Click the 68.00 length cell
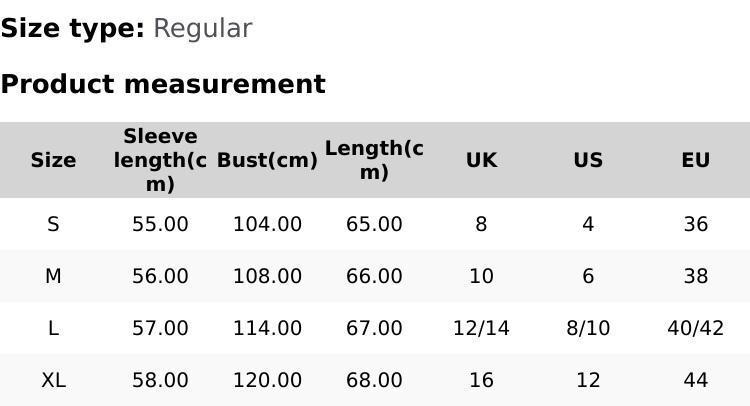This screenshot has height=406, width=750. (374, 380)
